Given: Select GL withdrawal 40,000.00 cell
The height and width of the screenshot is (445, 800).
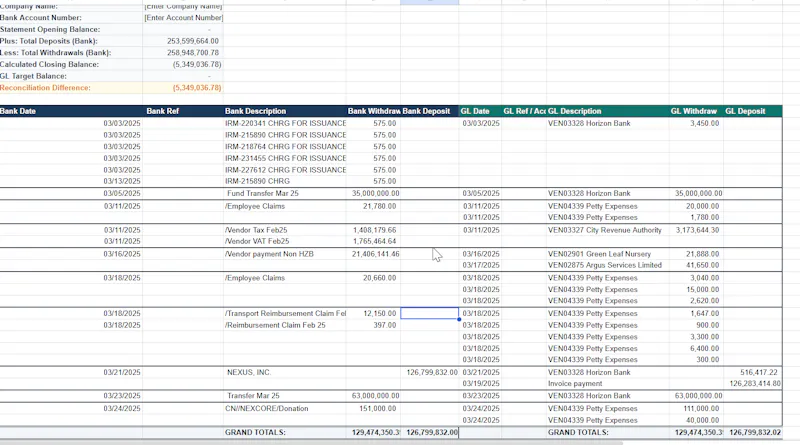Looking at the screenshot, I should 696,421.
